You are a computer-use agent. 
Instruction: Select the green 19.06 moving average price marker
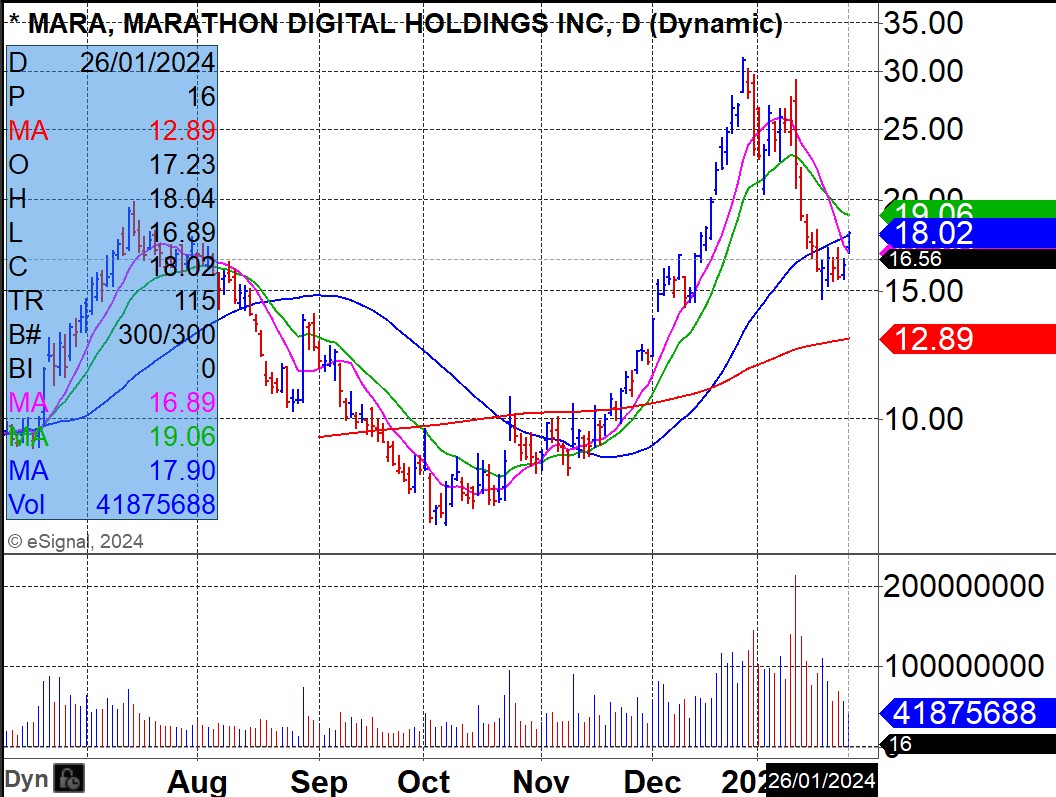pyautogui.click(x=968, y=210)
